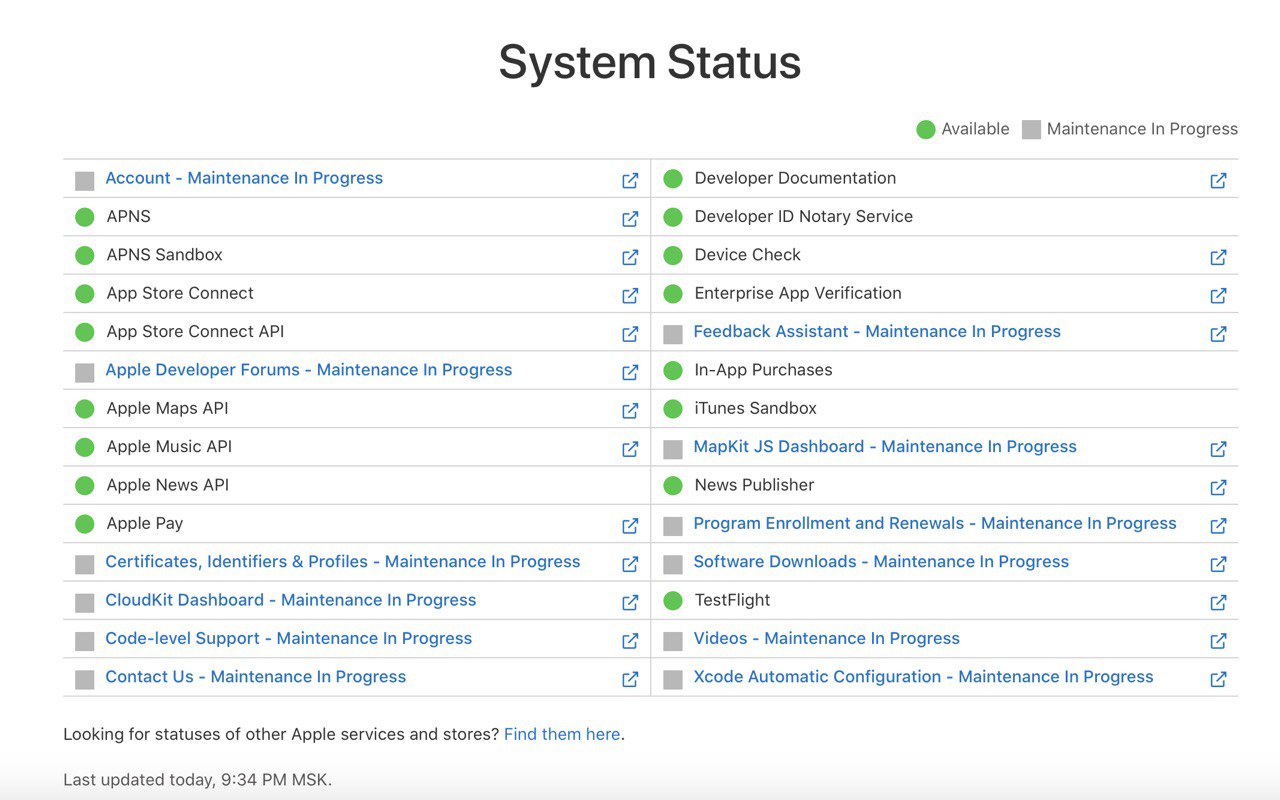Screen dimensions: 1280x800
Task: Open Program Enrollment and Renewals maintenance link
Action: click(x=935, y=524)
